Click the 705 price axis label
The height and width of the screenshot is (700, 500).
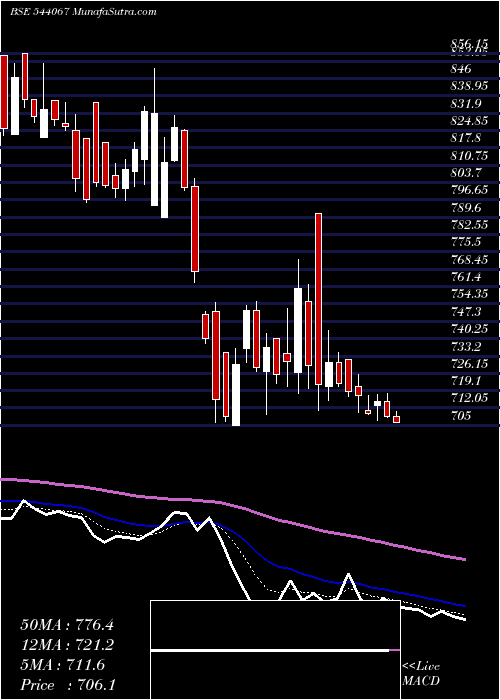461,415
